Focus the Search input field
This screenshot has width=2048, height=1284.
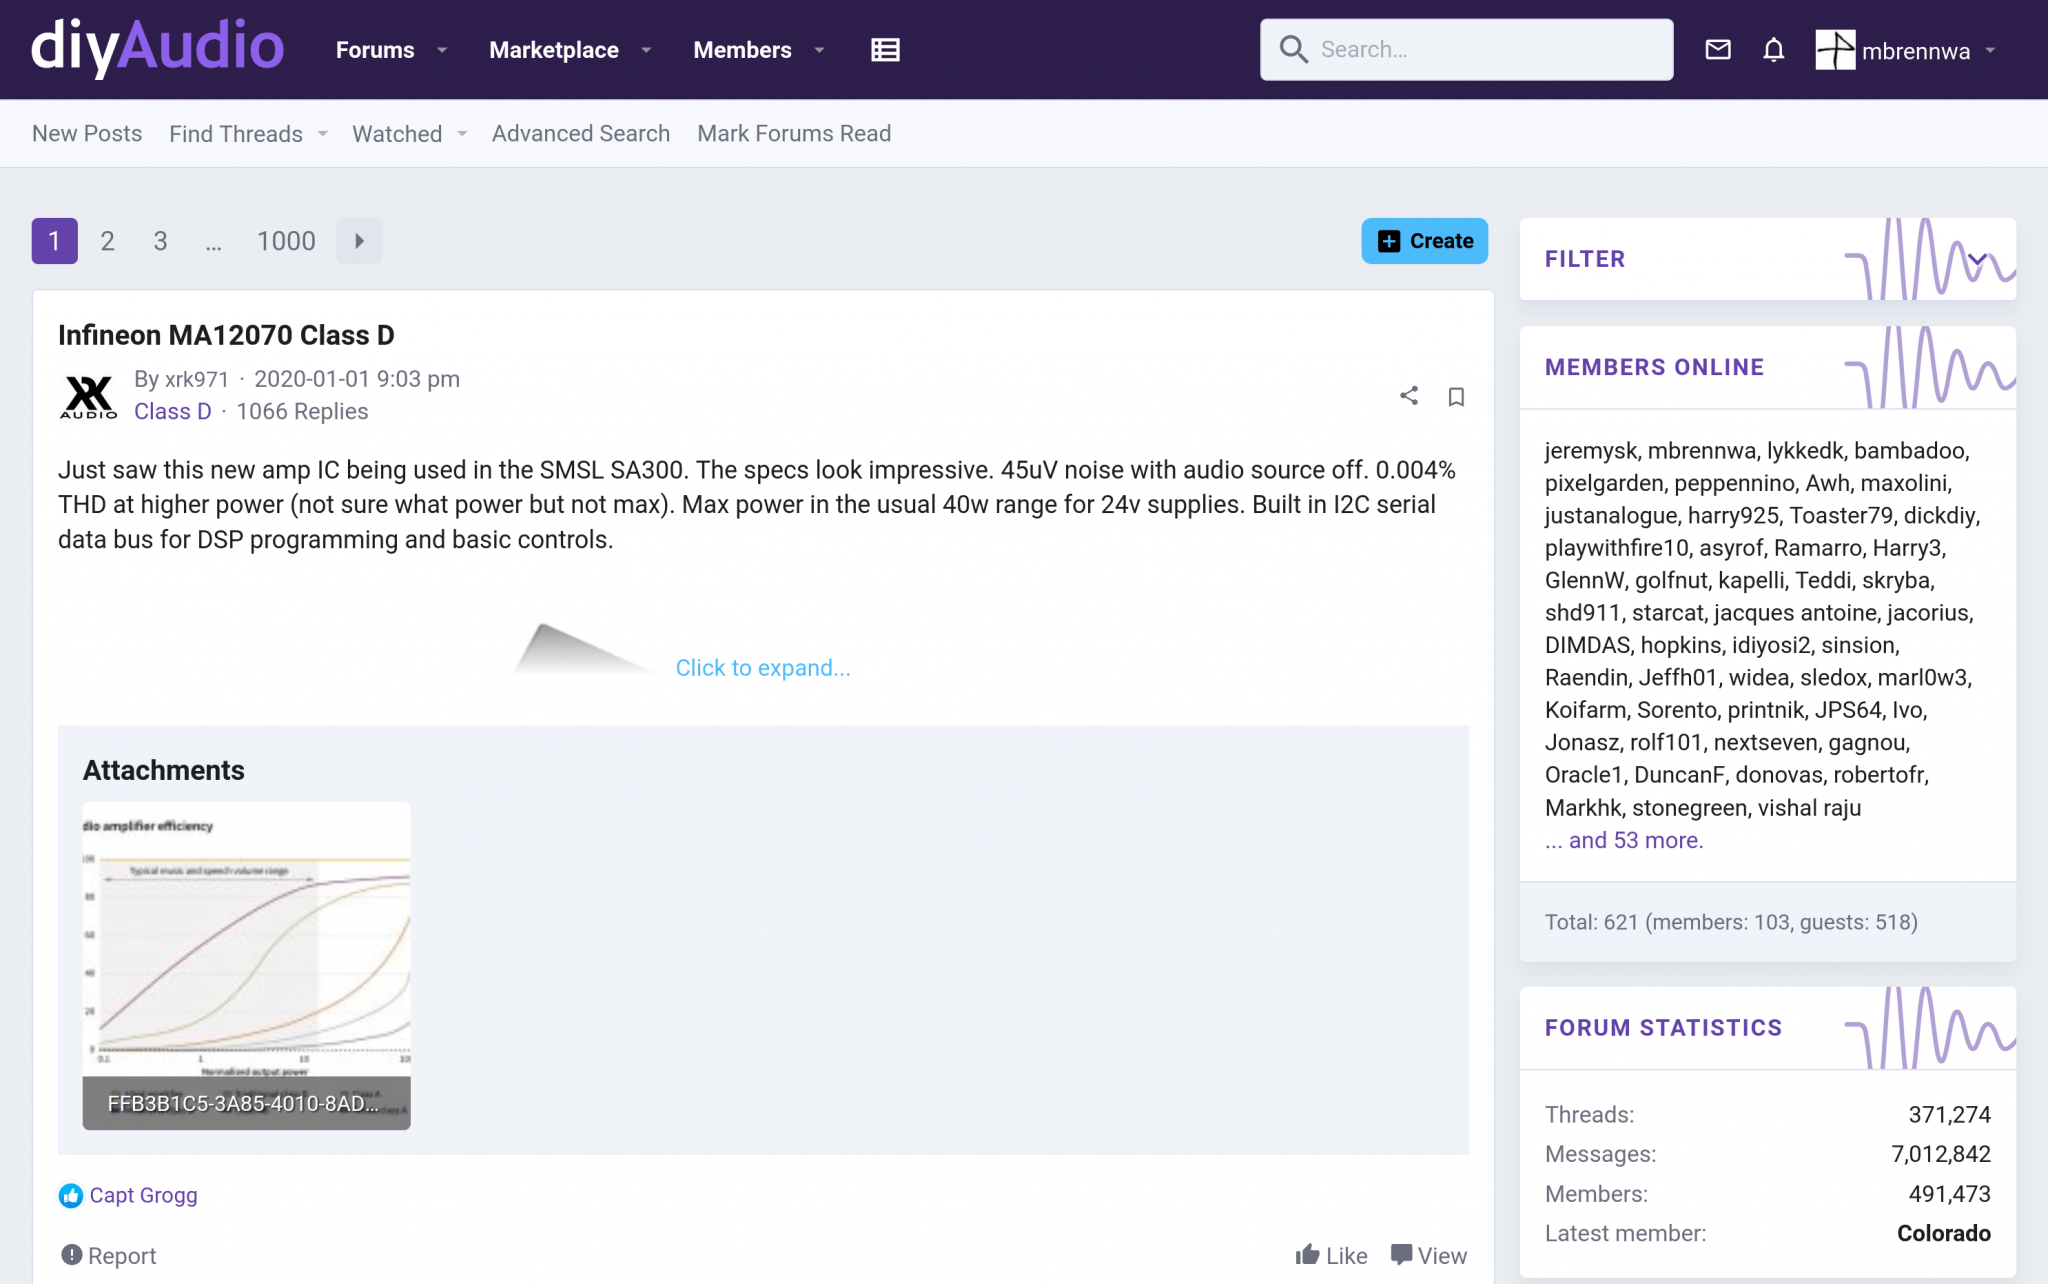coord(1466,49)
